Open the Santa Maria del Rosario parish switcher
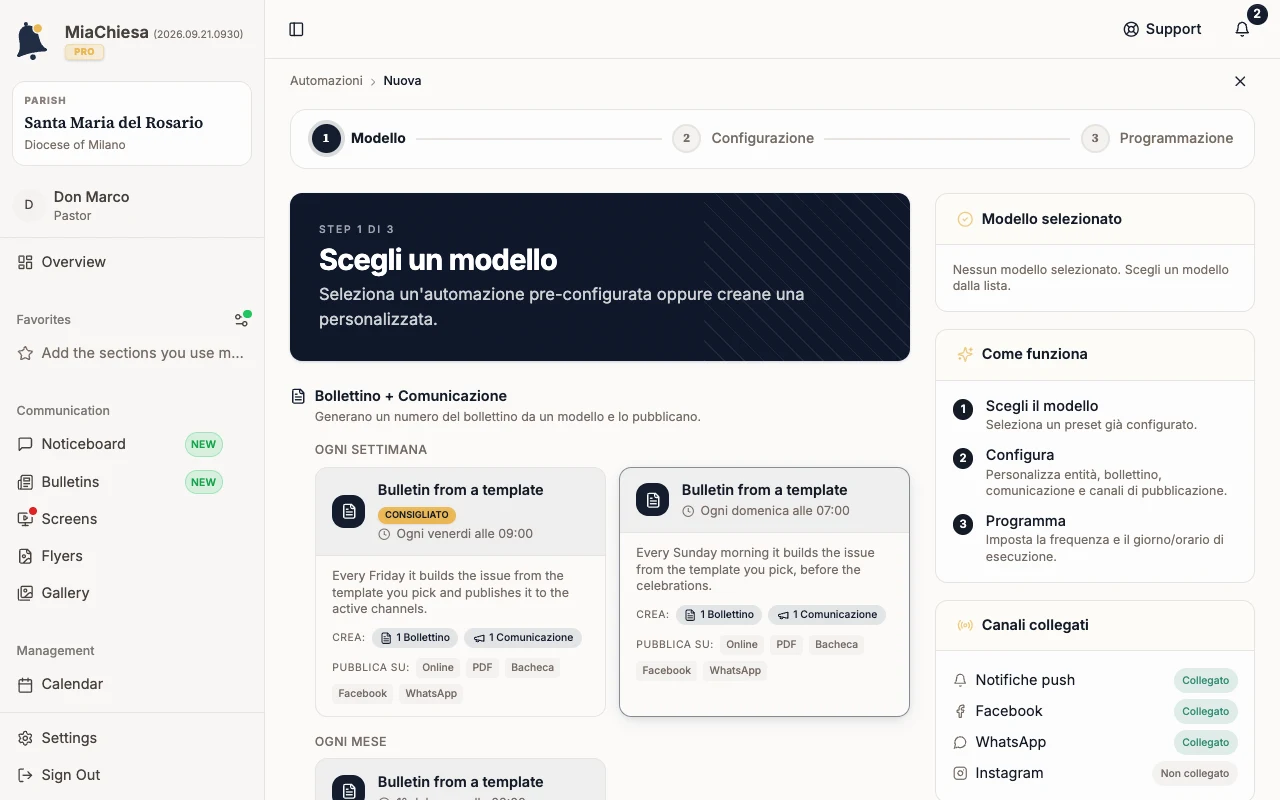 pos(132,123)
